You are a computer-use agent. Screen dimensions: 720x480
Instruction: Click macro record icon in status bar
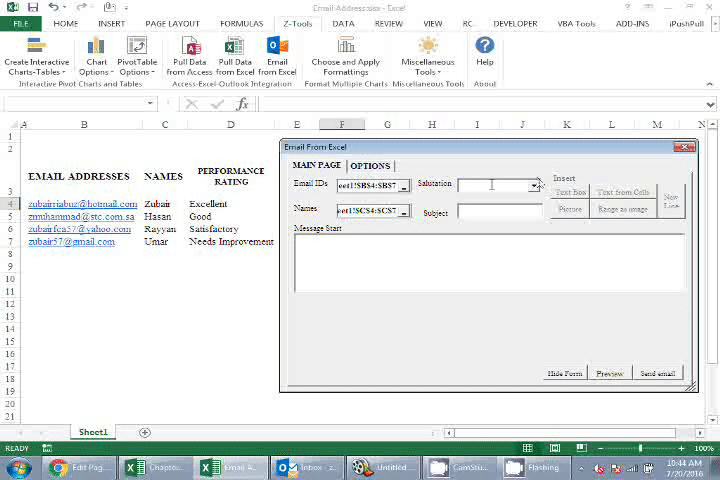point(47,448)
